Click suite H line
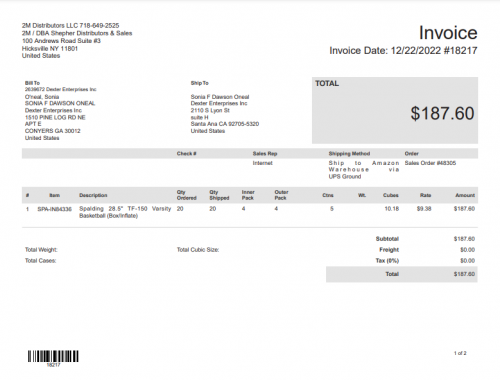This screenshot has height=380, width=500. [199, 117]
